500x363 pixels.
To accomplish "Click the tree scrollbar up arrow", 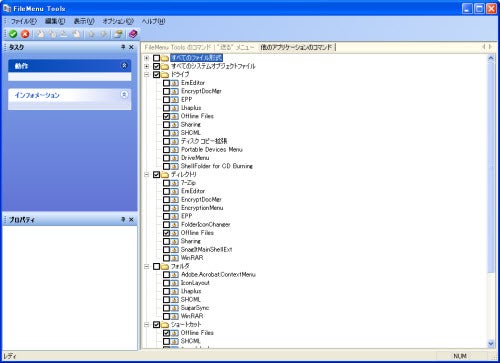I will 491,58.
